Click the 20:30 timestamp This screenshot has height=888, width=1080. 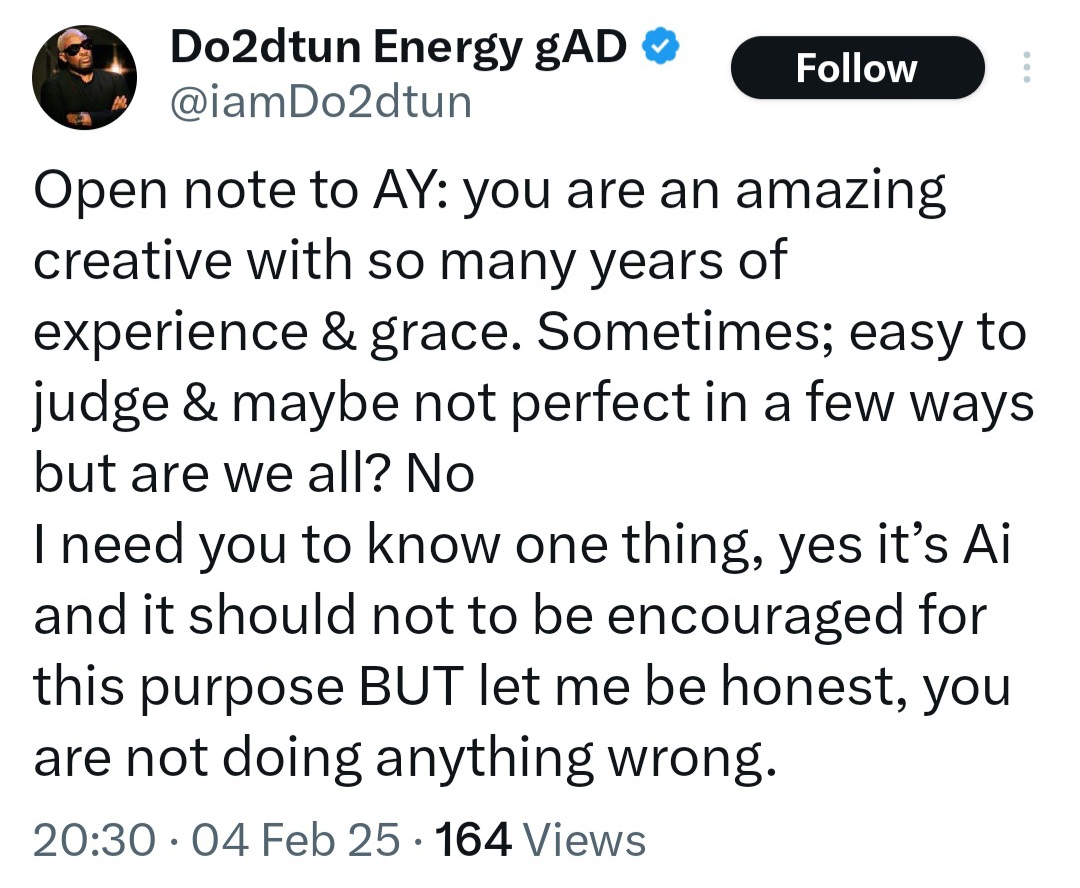[94, 839]
